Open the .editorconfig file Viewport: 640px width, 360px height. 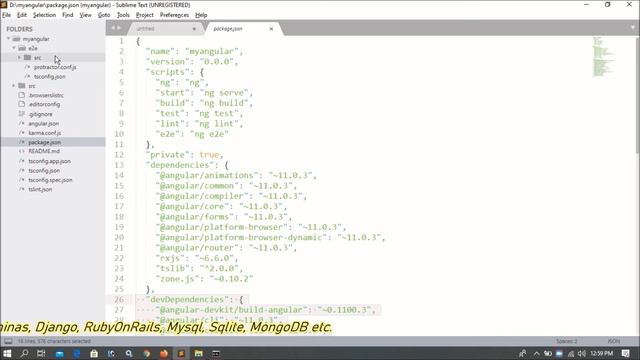(44, 104)
